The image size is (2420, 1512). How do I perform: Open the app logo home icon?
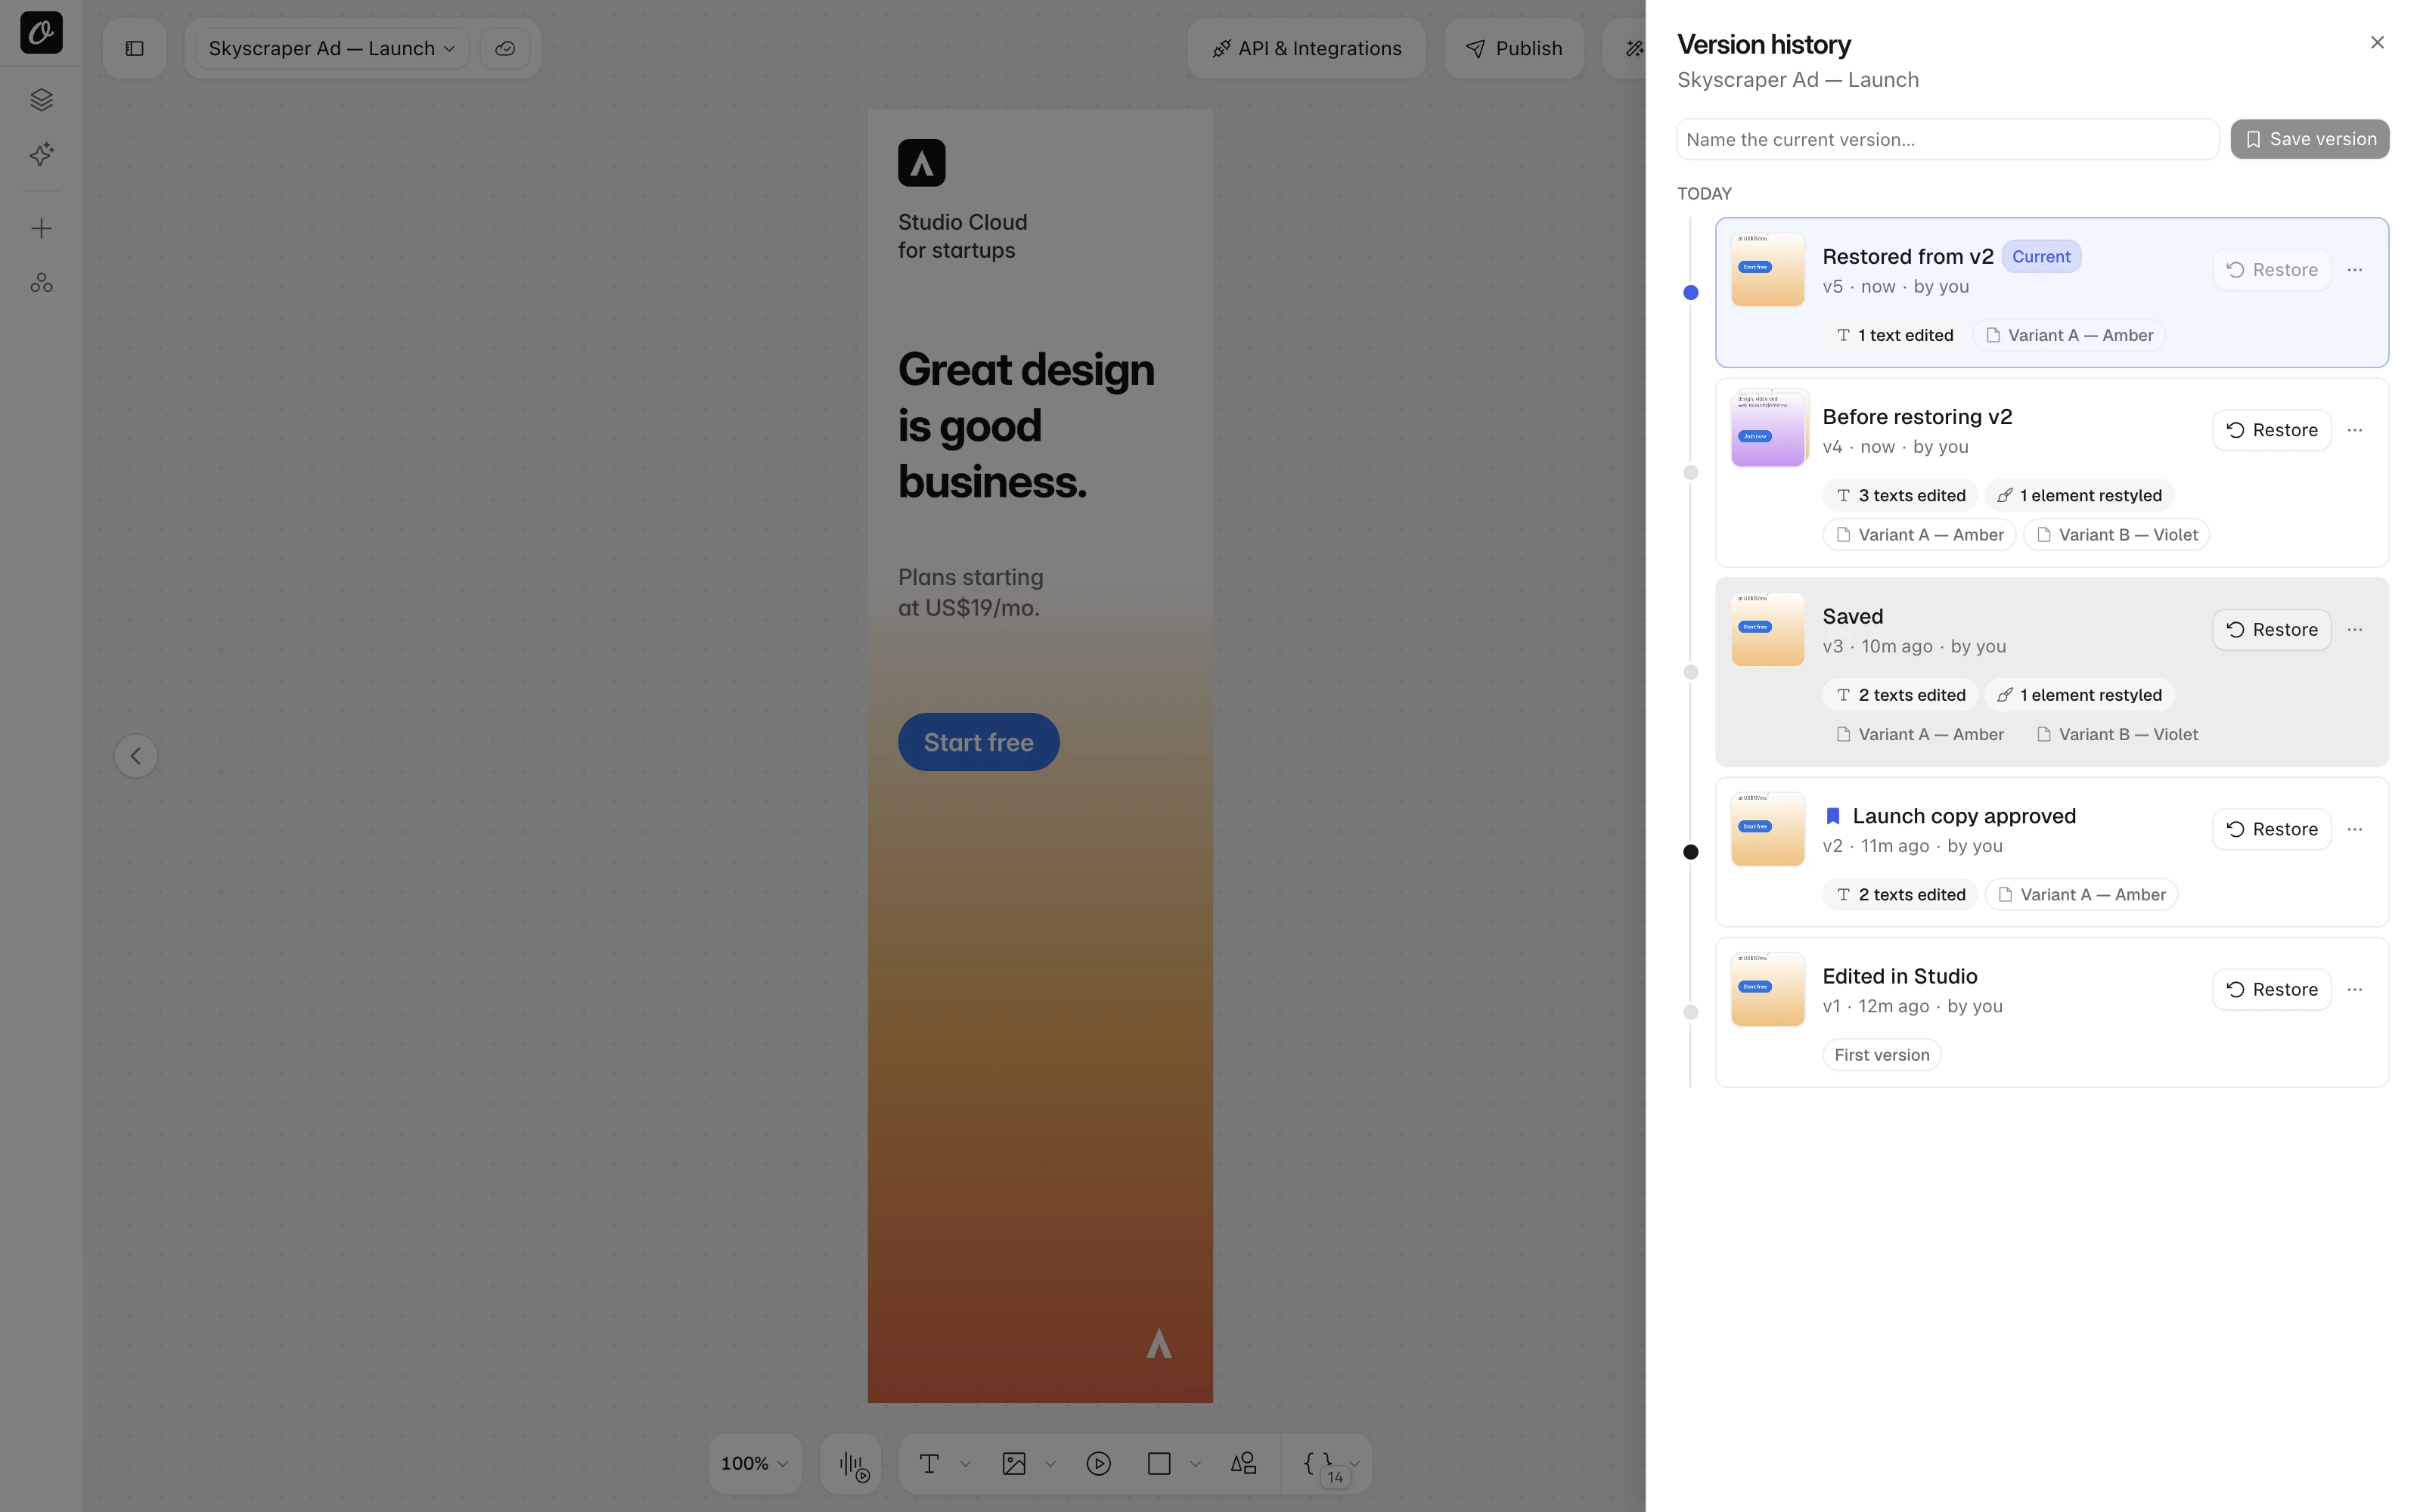(41, 32)
